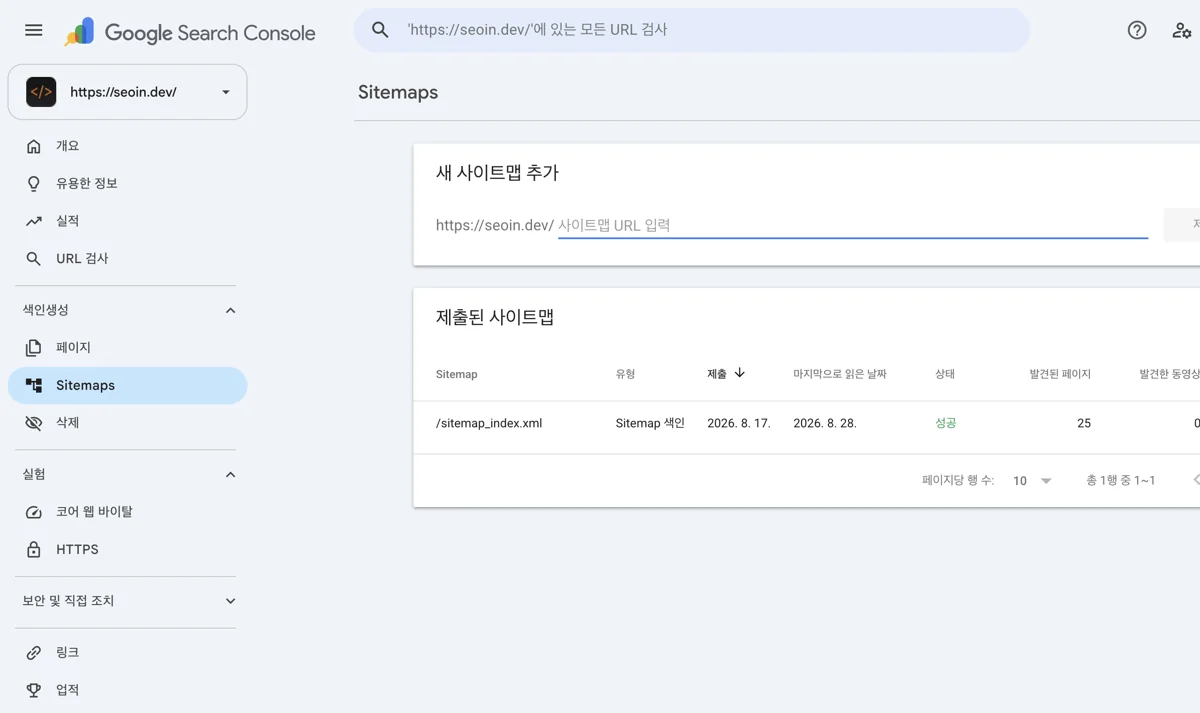Viewport: 1200px width, 713px height.
Task: Click the last read date 2026. 8. 28.
Action: (825, 423)
